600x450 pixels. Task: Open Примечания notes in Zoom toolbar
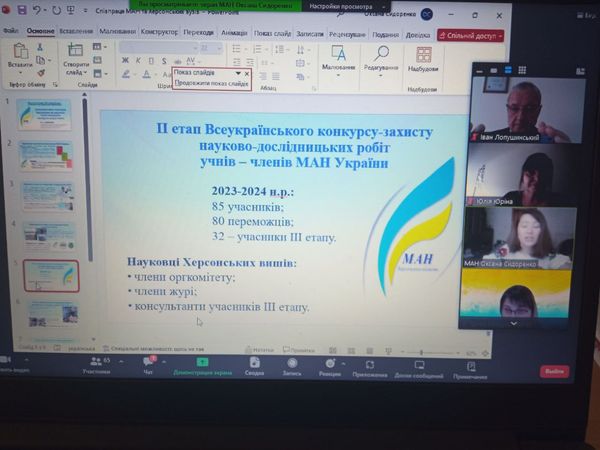coord(470,370)
